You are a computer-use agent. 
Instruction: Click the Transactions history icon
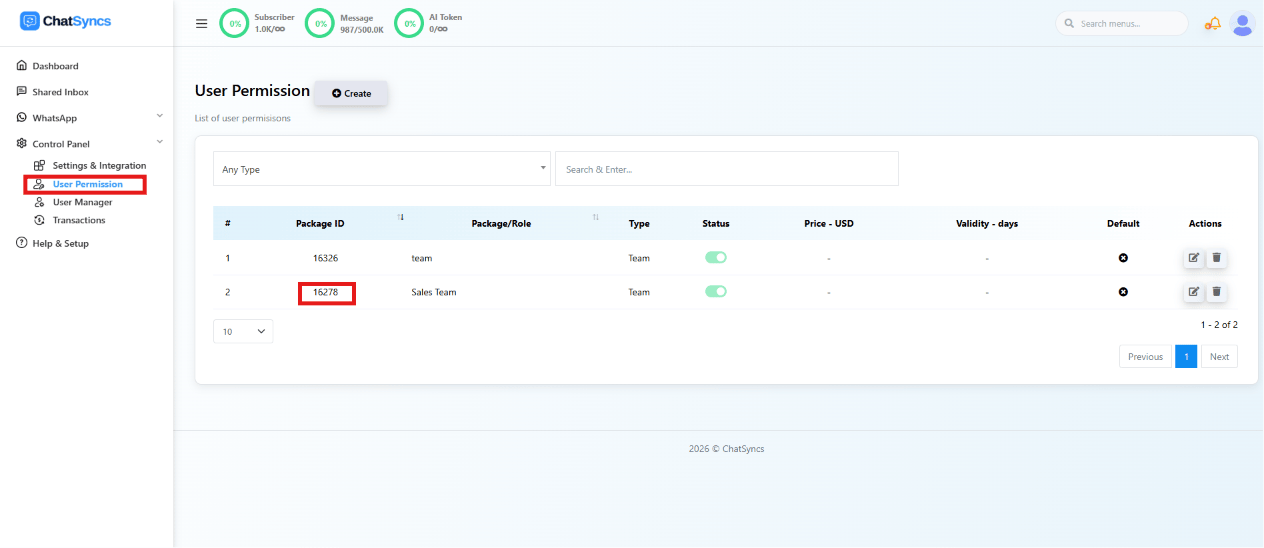(x=39, y=220)
